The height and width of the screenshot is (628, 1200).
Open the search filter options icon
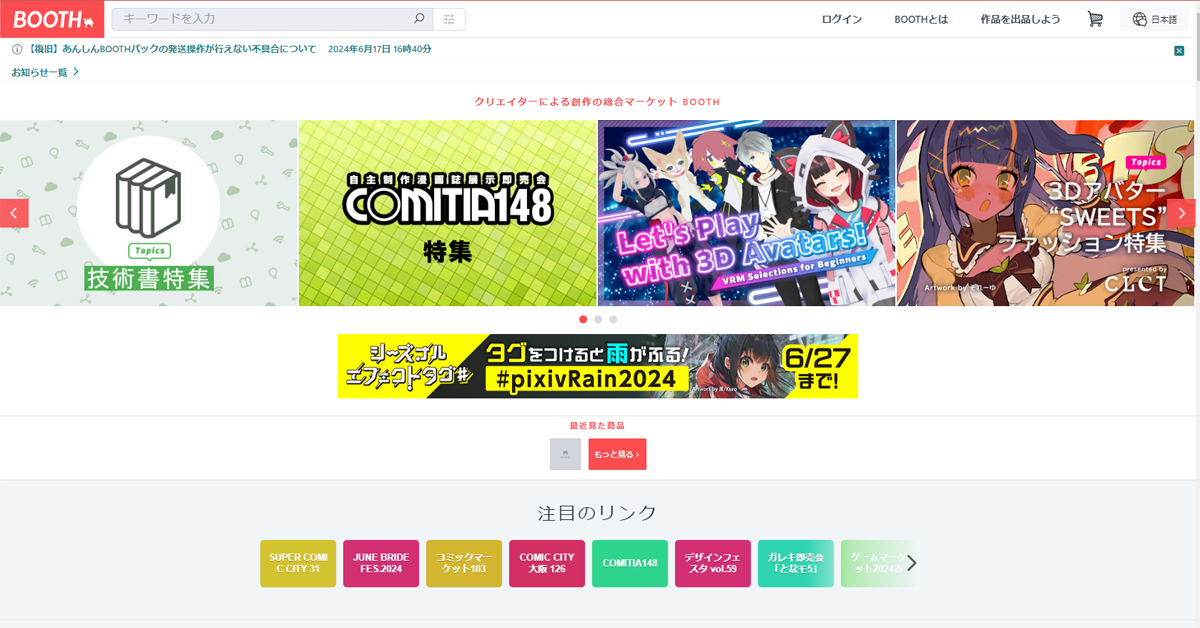(449, 19)
